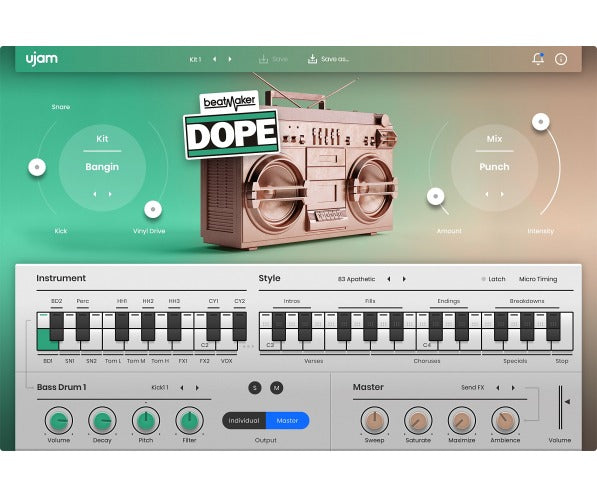The image size is (597, 497).
Task: Click the Master Maximize knob
Action: coord(461,420)
